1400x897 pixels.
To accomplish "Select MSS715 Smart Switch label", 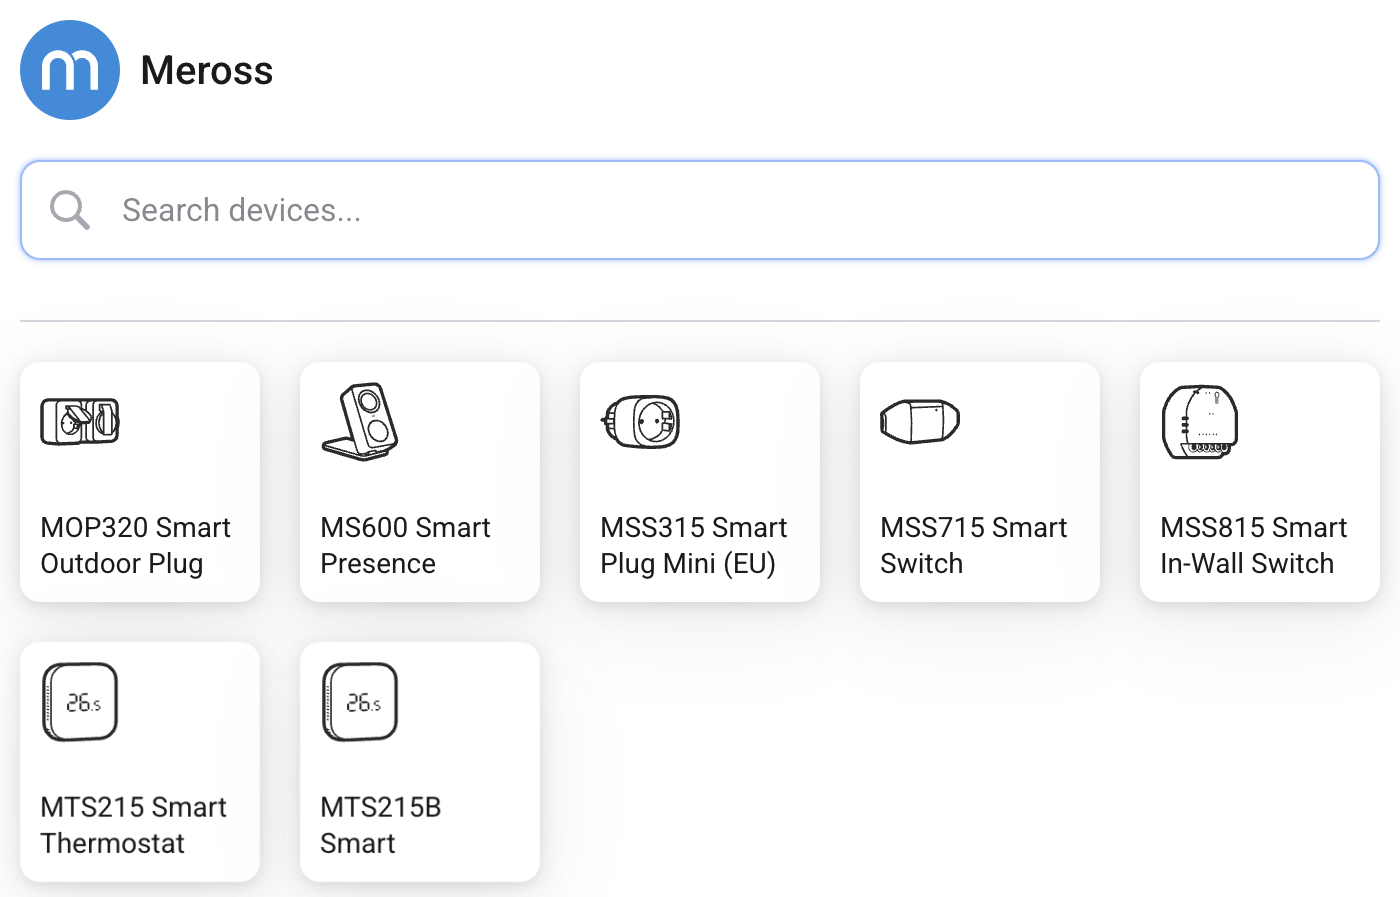I will point(973,545).
